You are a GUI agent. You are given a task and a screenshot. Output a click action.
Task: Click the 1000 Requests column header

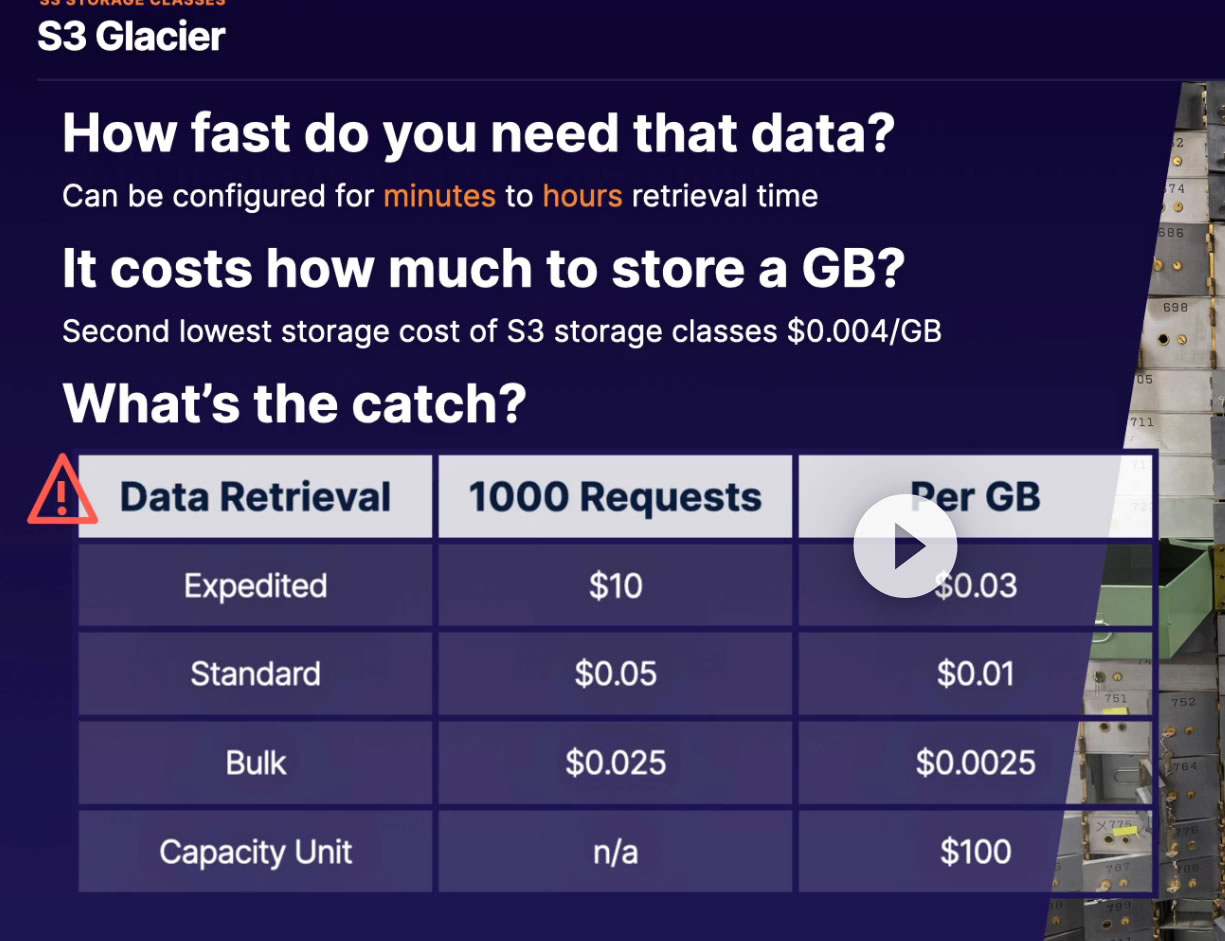tap(615, 497)
